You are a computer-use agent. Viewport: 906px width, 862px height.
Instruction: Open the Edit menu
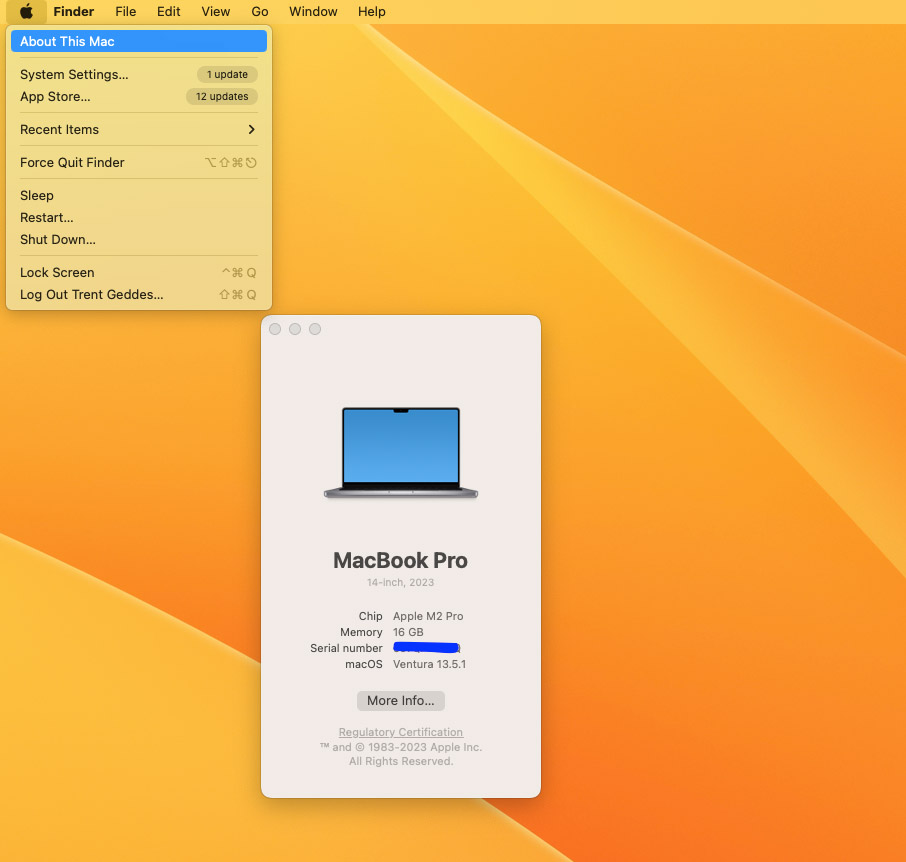click(168, 12)
